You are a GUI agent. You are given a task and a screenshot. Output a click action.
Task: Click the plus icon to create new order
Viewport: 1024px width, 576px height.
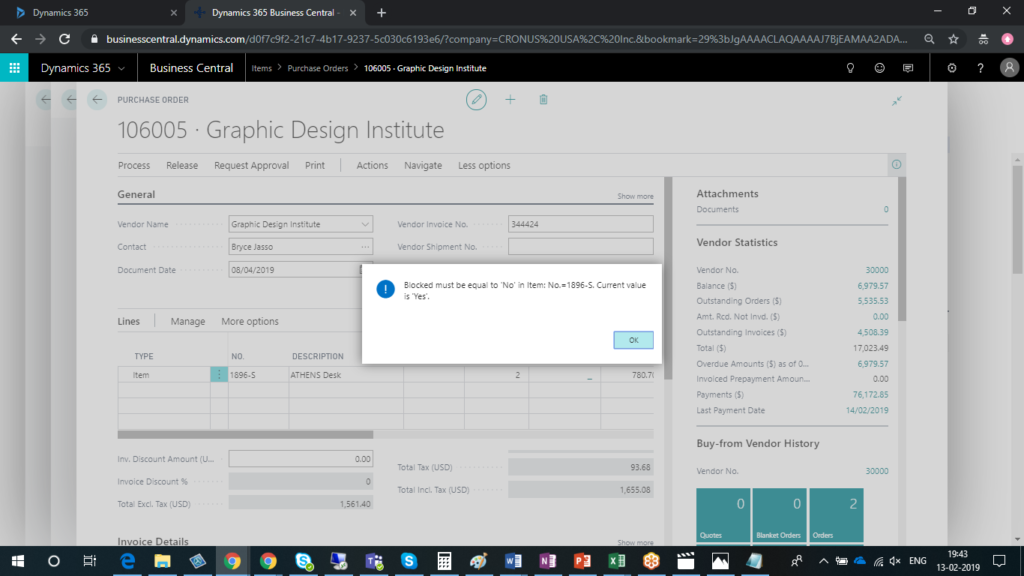coord(510,100)
